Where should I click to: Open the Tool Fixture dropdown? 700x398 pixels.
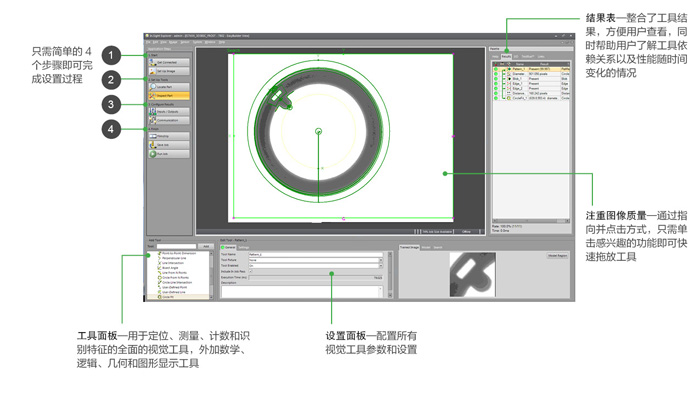(x=315, y=260)
